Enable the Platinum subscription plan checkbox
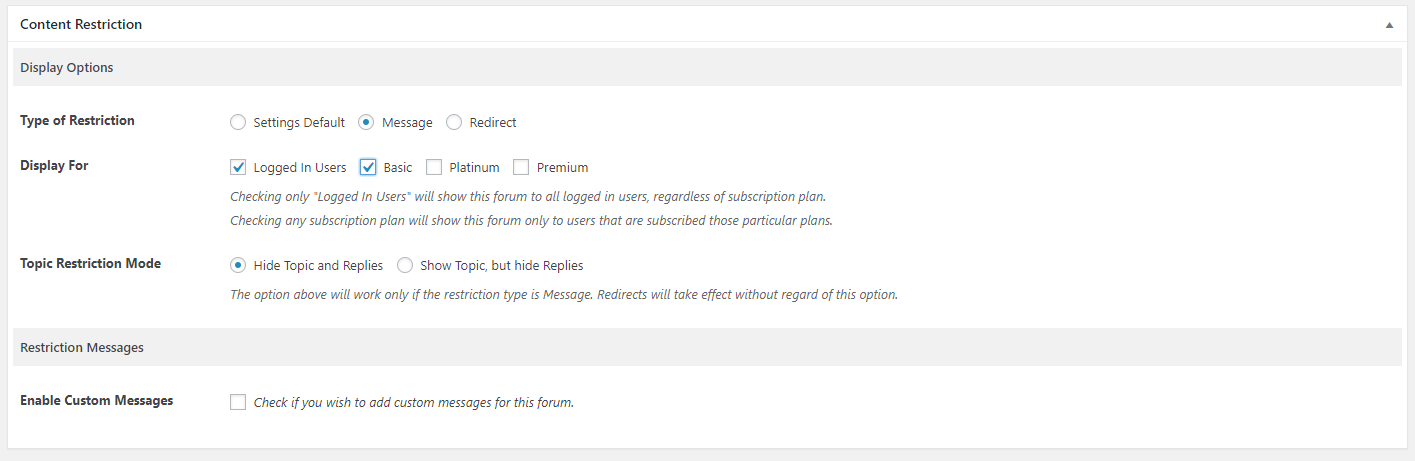 434,167
